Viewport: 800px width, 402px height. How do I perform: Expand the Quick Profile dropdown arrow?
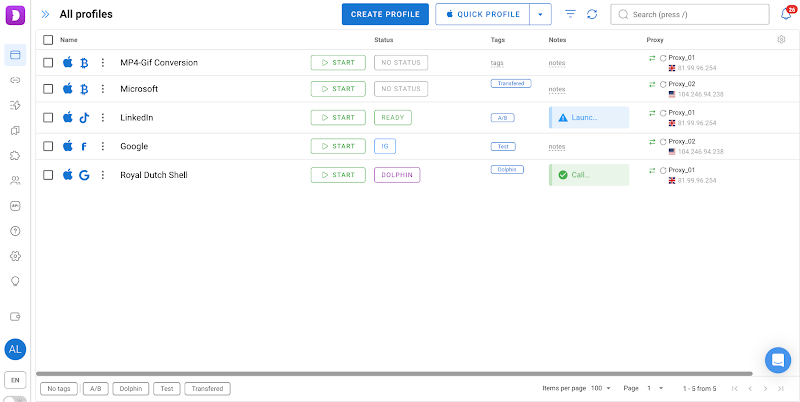coord(540,15)
